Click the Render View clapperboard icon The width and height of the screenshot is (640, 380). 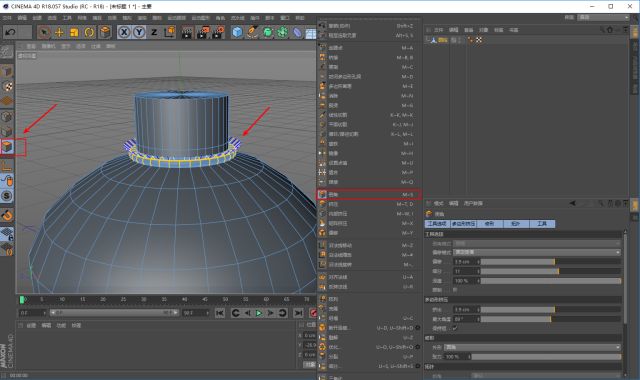[x=187, y=32]
